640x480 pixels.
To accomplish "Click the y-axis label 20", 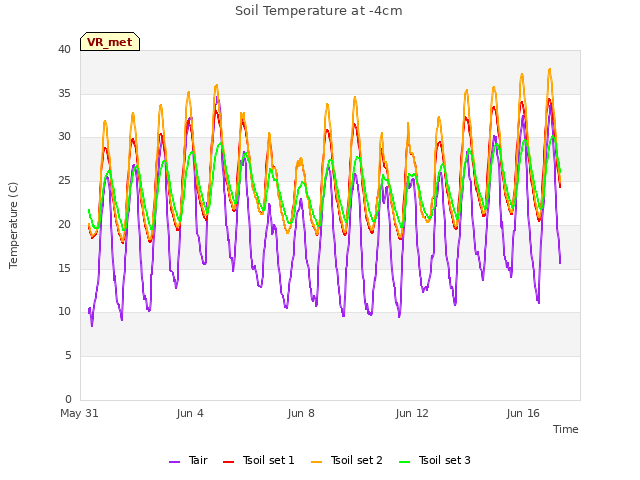I will [x=64, y=224].
